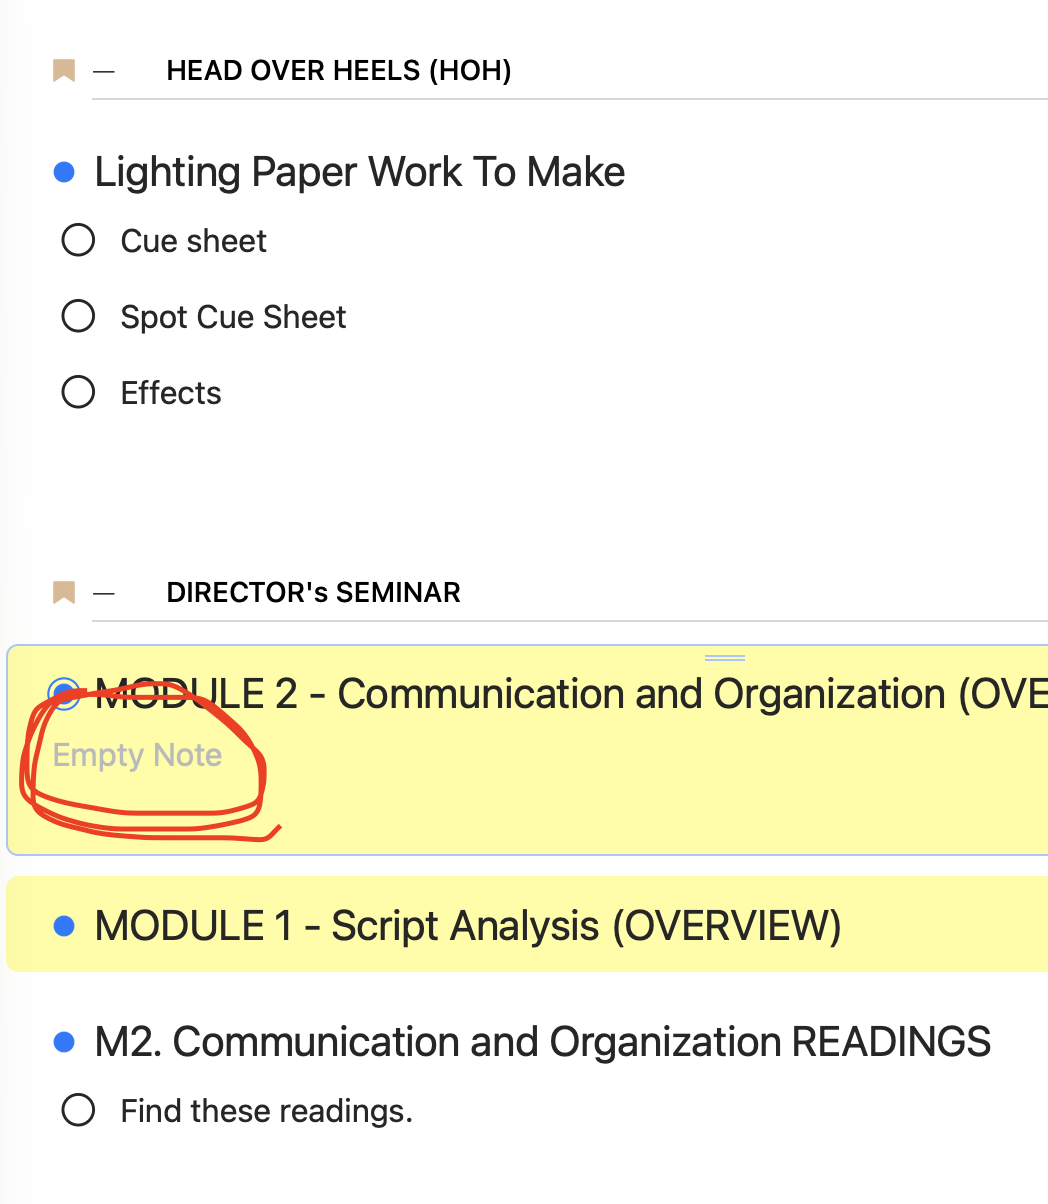Click the M2. Communication and Organization READINGS title

tap(543, 1043)
